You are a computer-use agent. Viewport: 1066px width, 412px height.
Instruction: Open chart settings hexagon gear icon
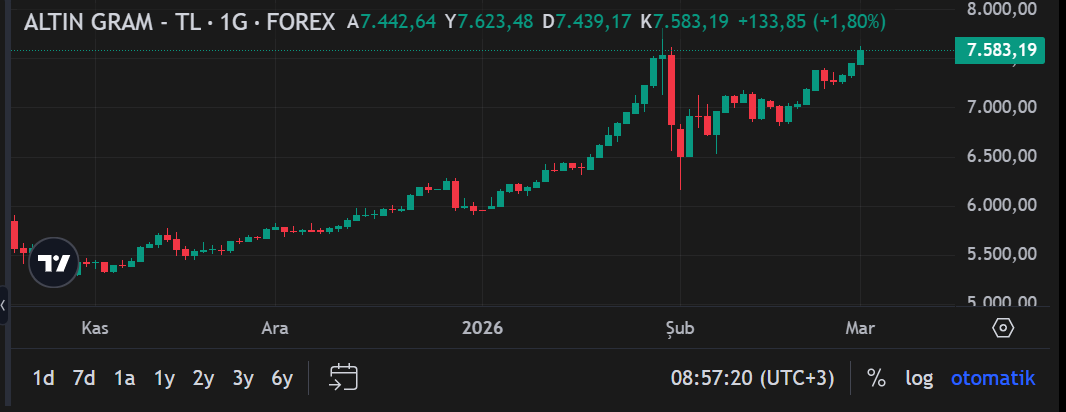point(1003,328)
